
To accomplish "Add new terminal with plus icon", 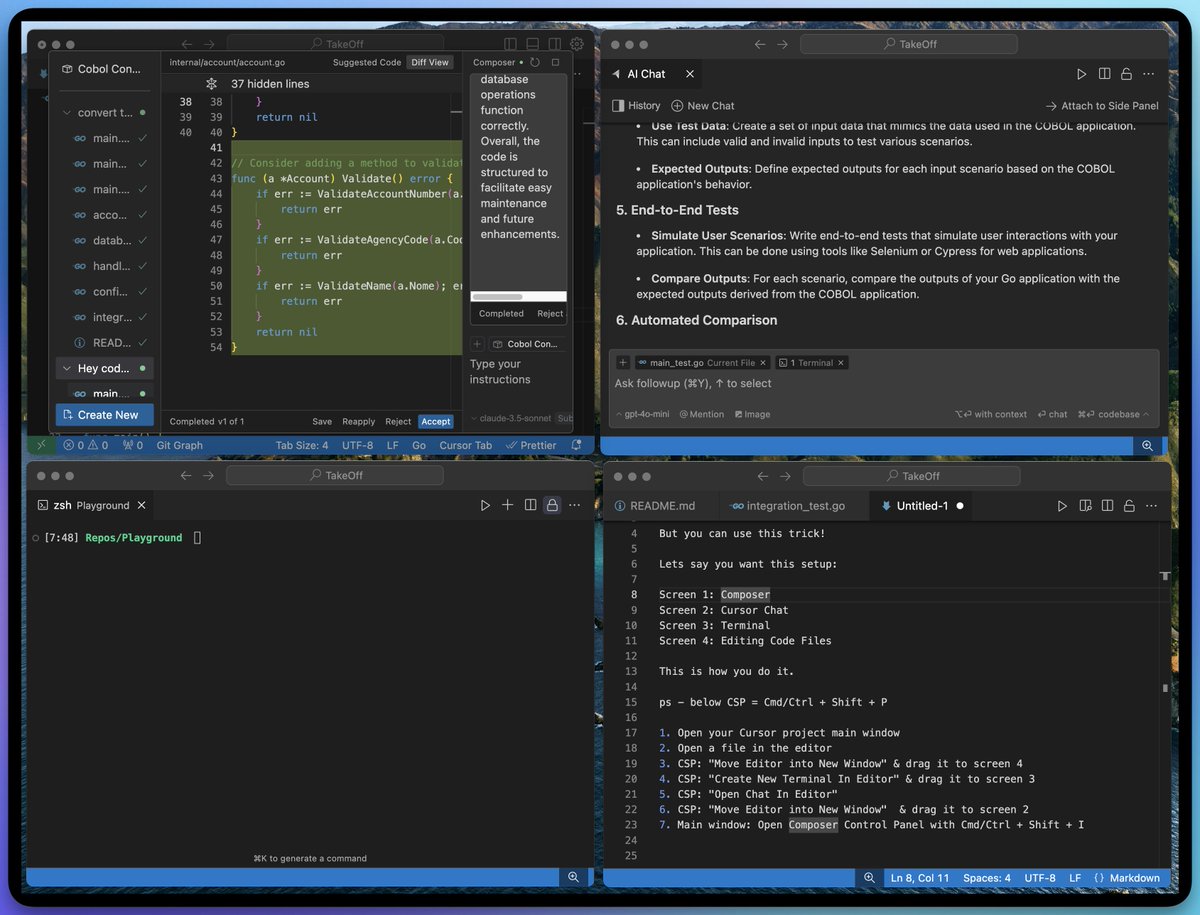I will tap(507, 506).
